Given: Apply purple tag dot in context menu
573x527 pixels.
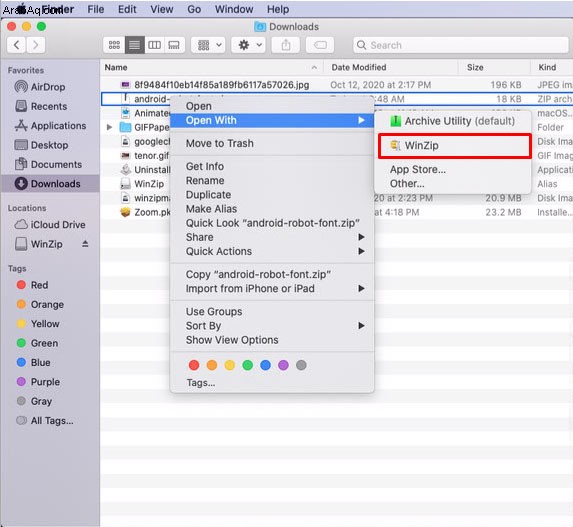Looking at the screenshot, I should coord(283,365).
